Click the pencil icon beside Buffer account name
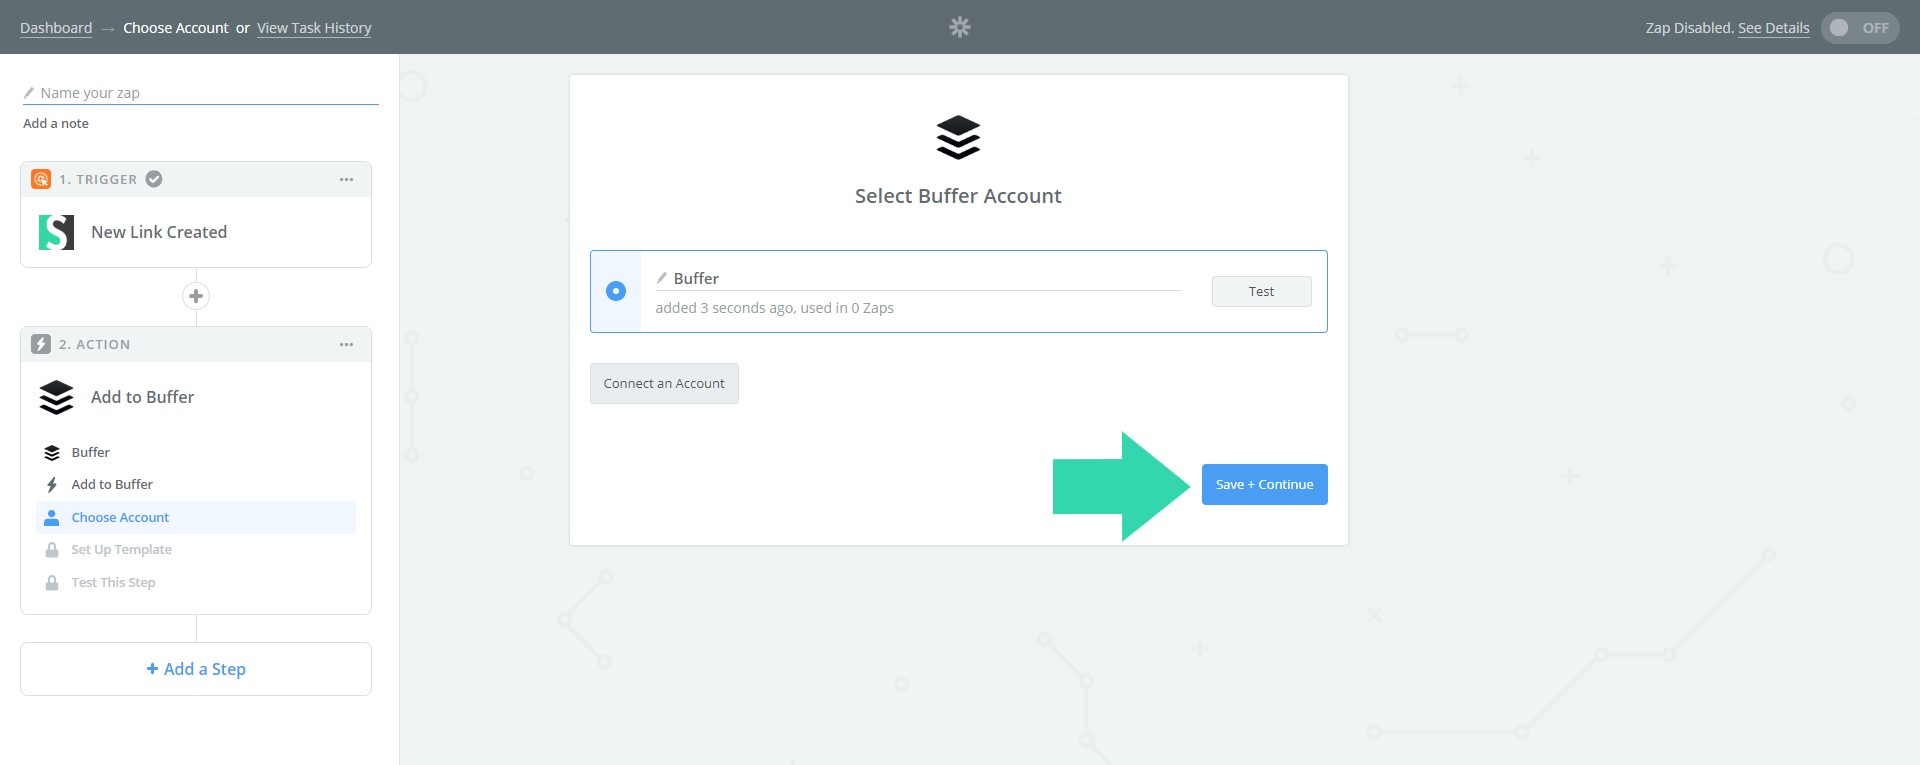The image size is (1920, 765). (661, 278)
